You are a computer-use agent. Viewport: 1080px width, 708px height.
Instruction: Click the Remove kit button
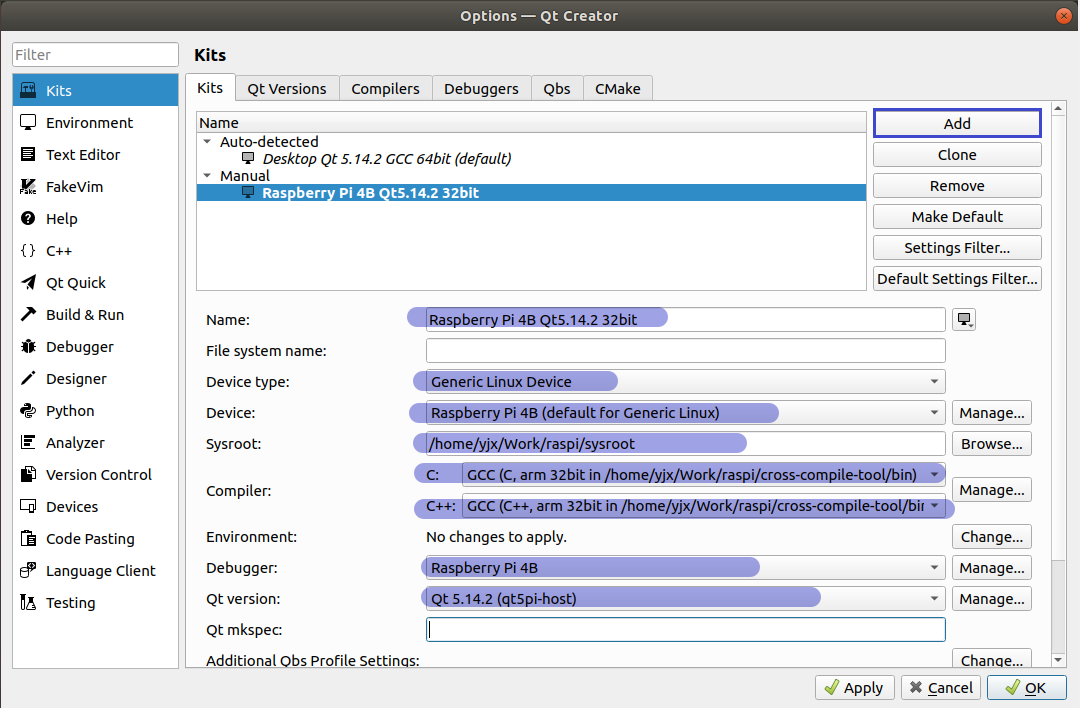[x=957, y=186]
